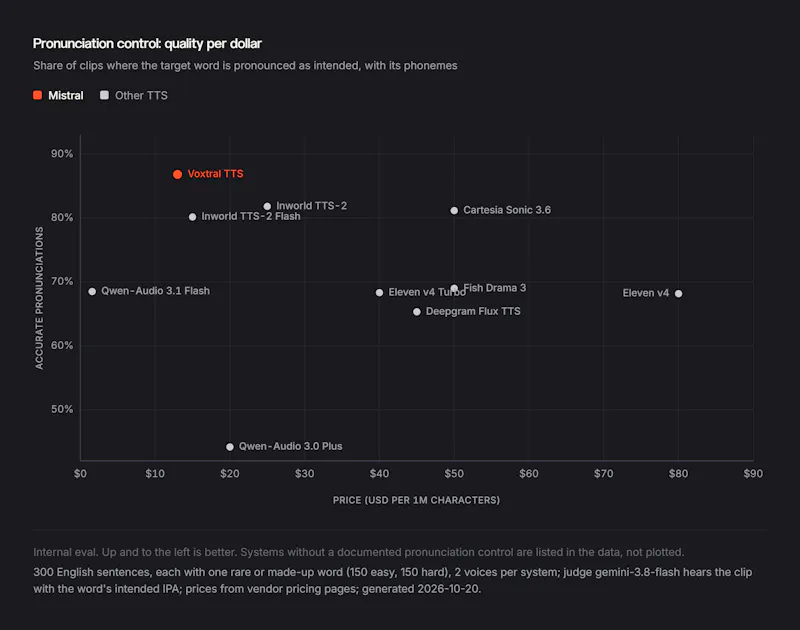Select the Fish Drama 3 dot
The height and width of the screenshot is (630, 800).
coord(454,288)
